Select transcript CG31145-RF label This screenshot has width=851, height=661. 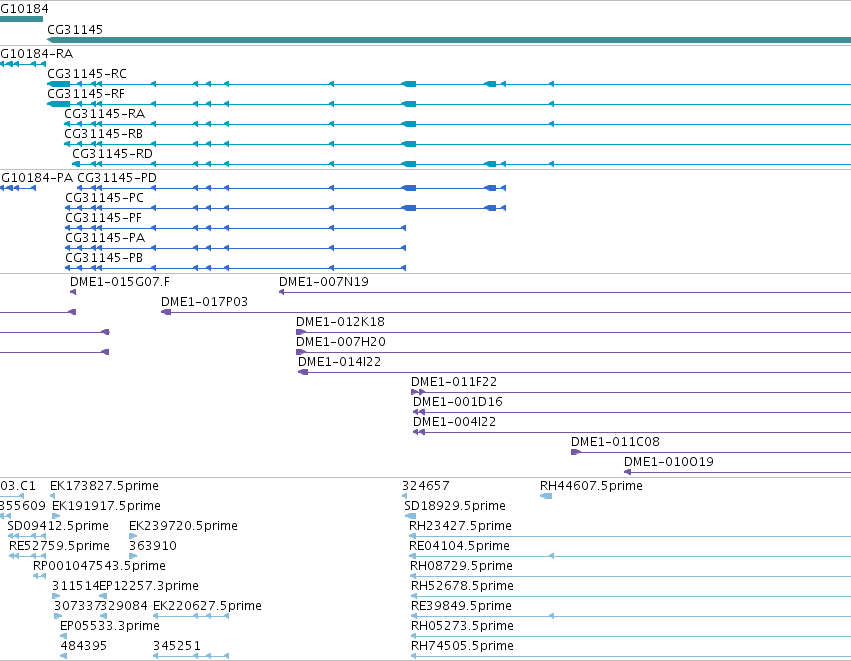(x=86, y=94)
